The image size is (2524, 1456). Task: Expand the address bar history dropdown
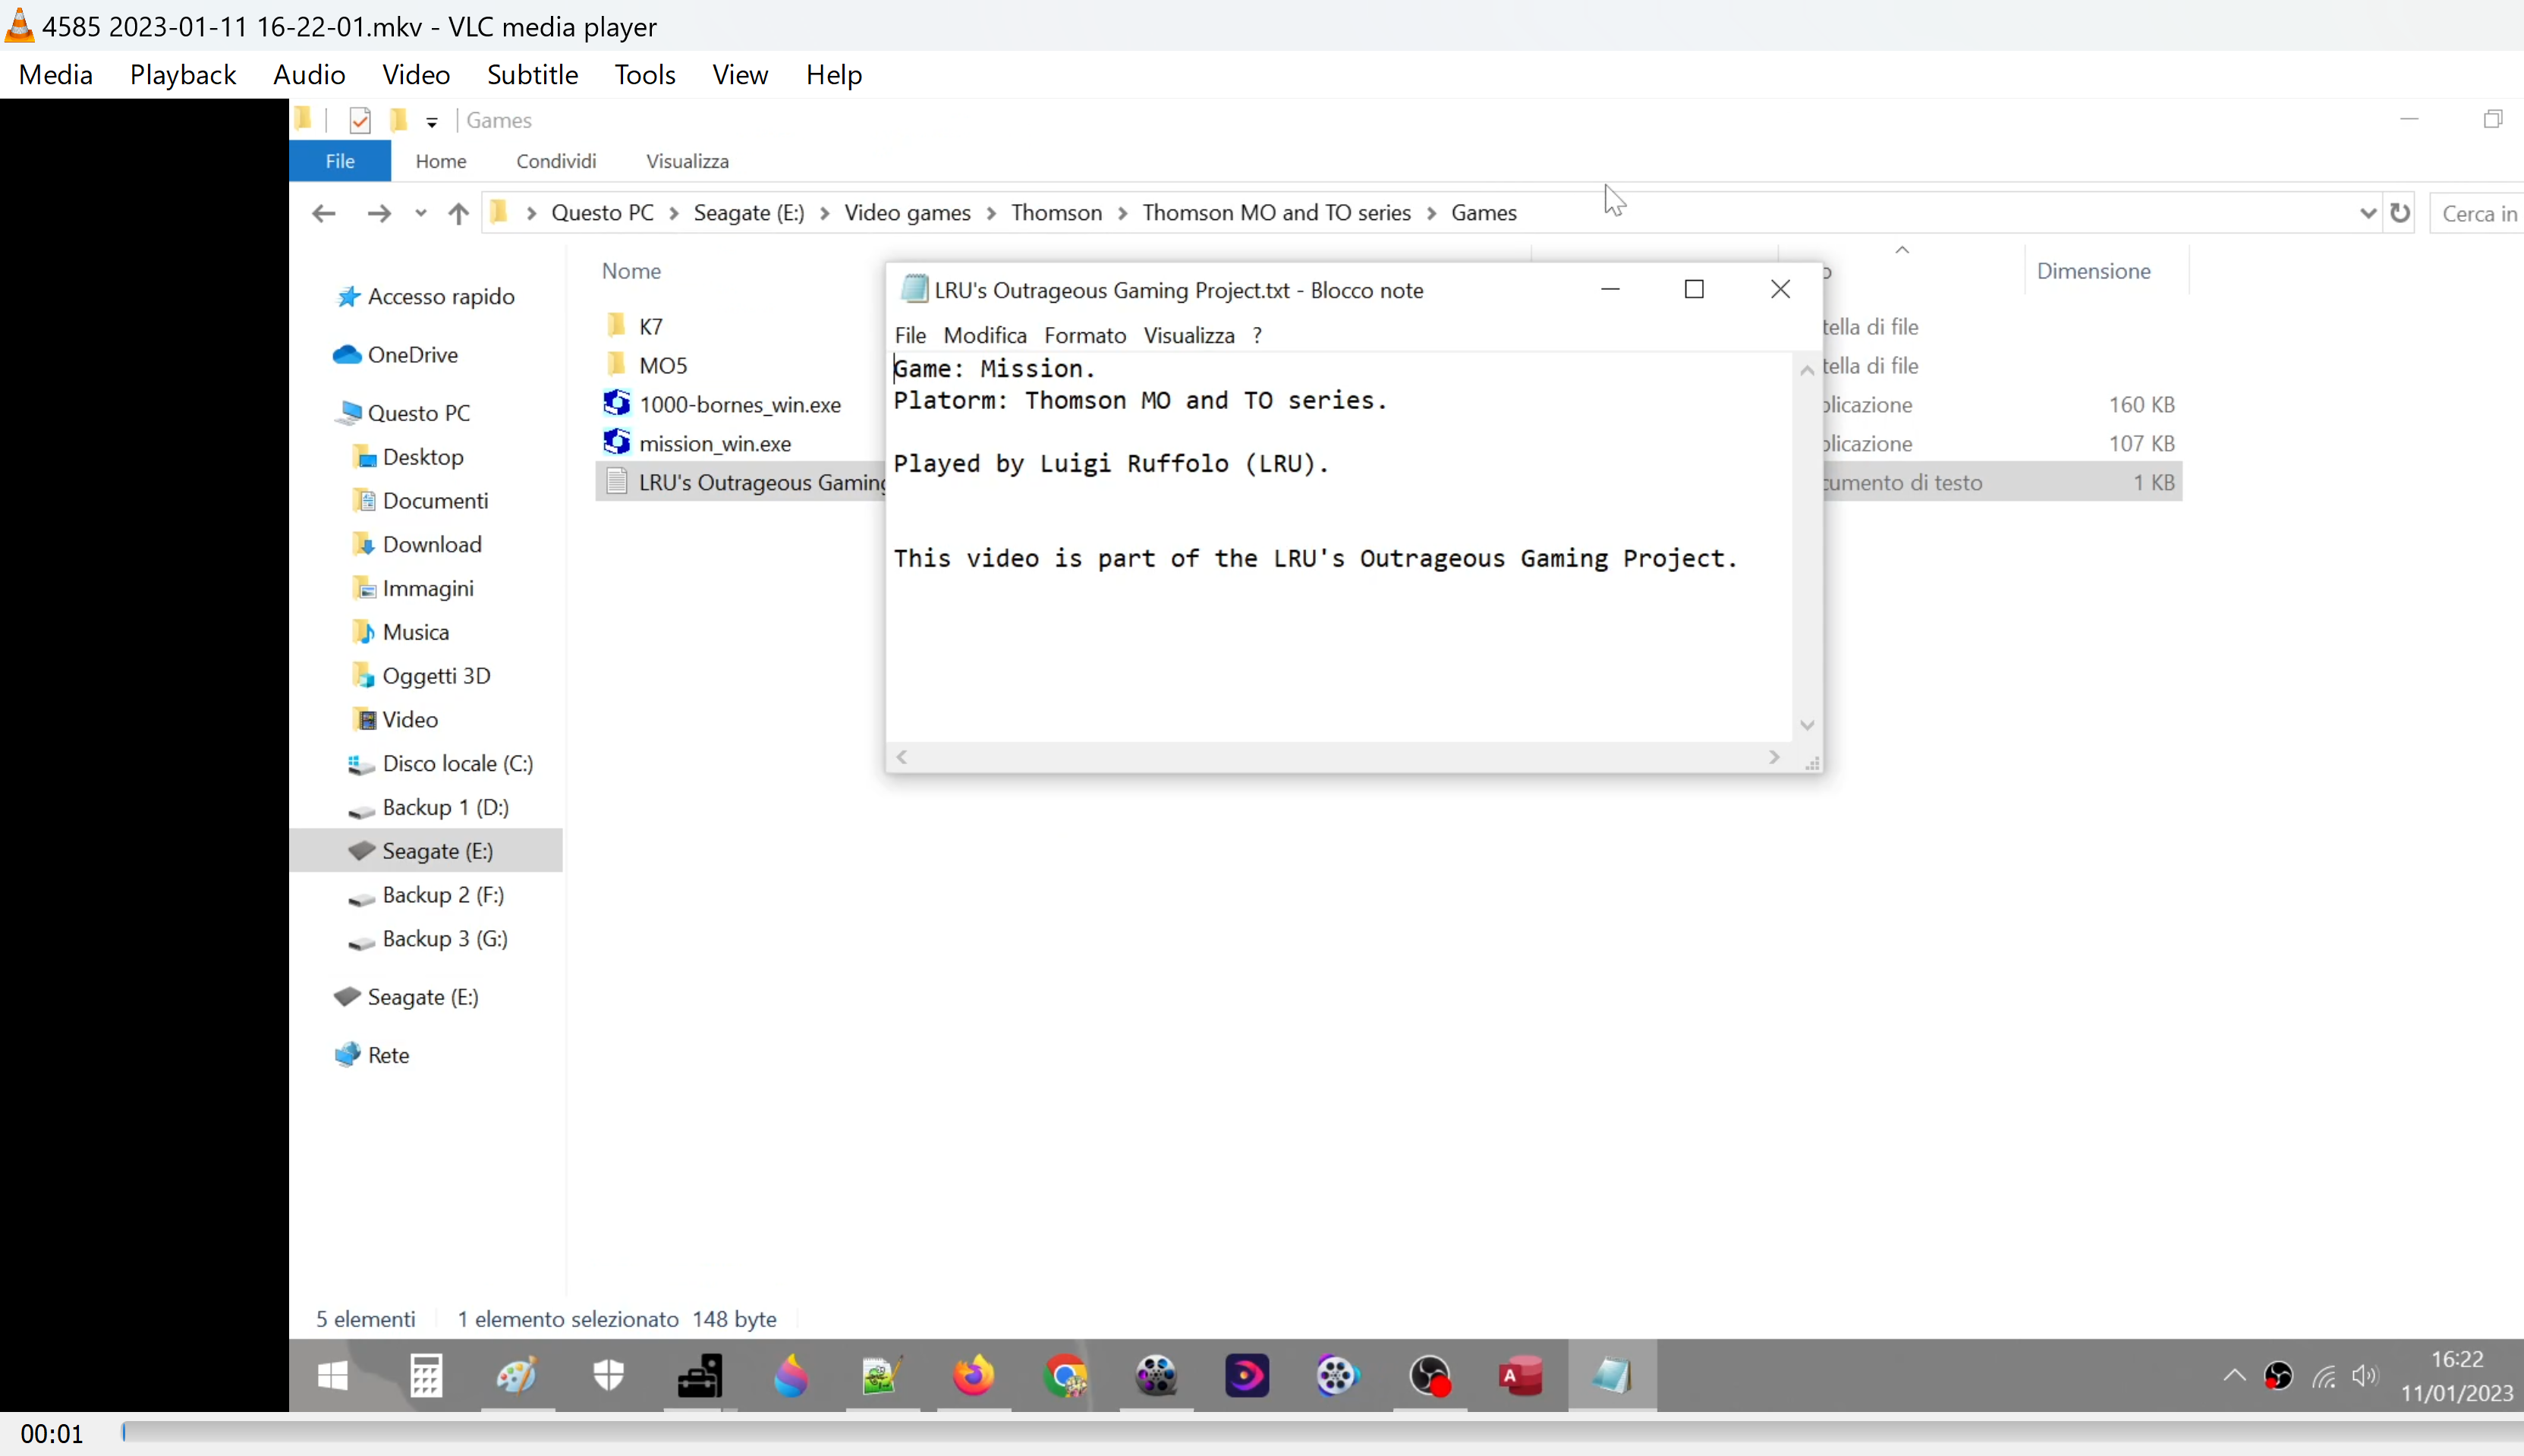click(2367, 213)
